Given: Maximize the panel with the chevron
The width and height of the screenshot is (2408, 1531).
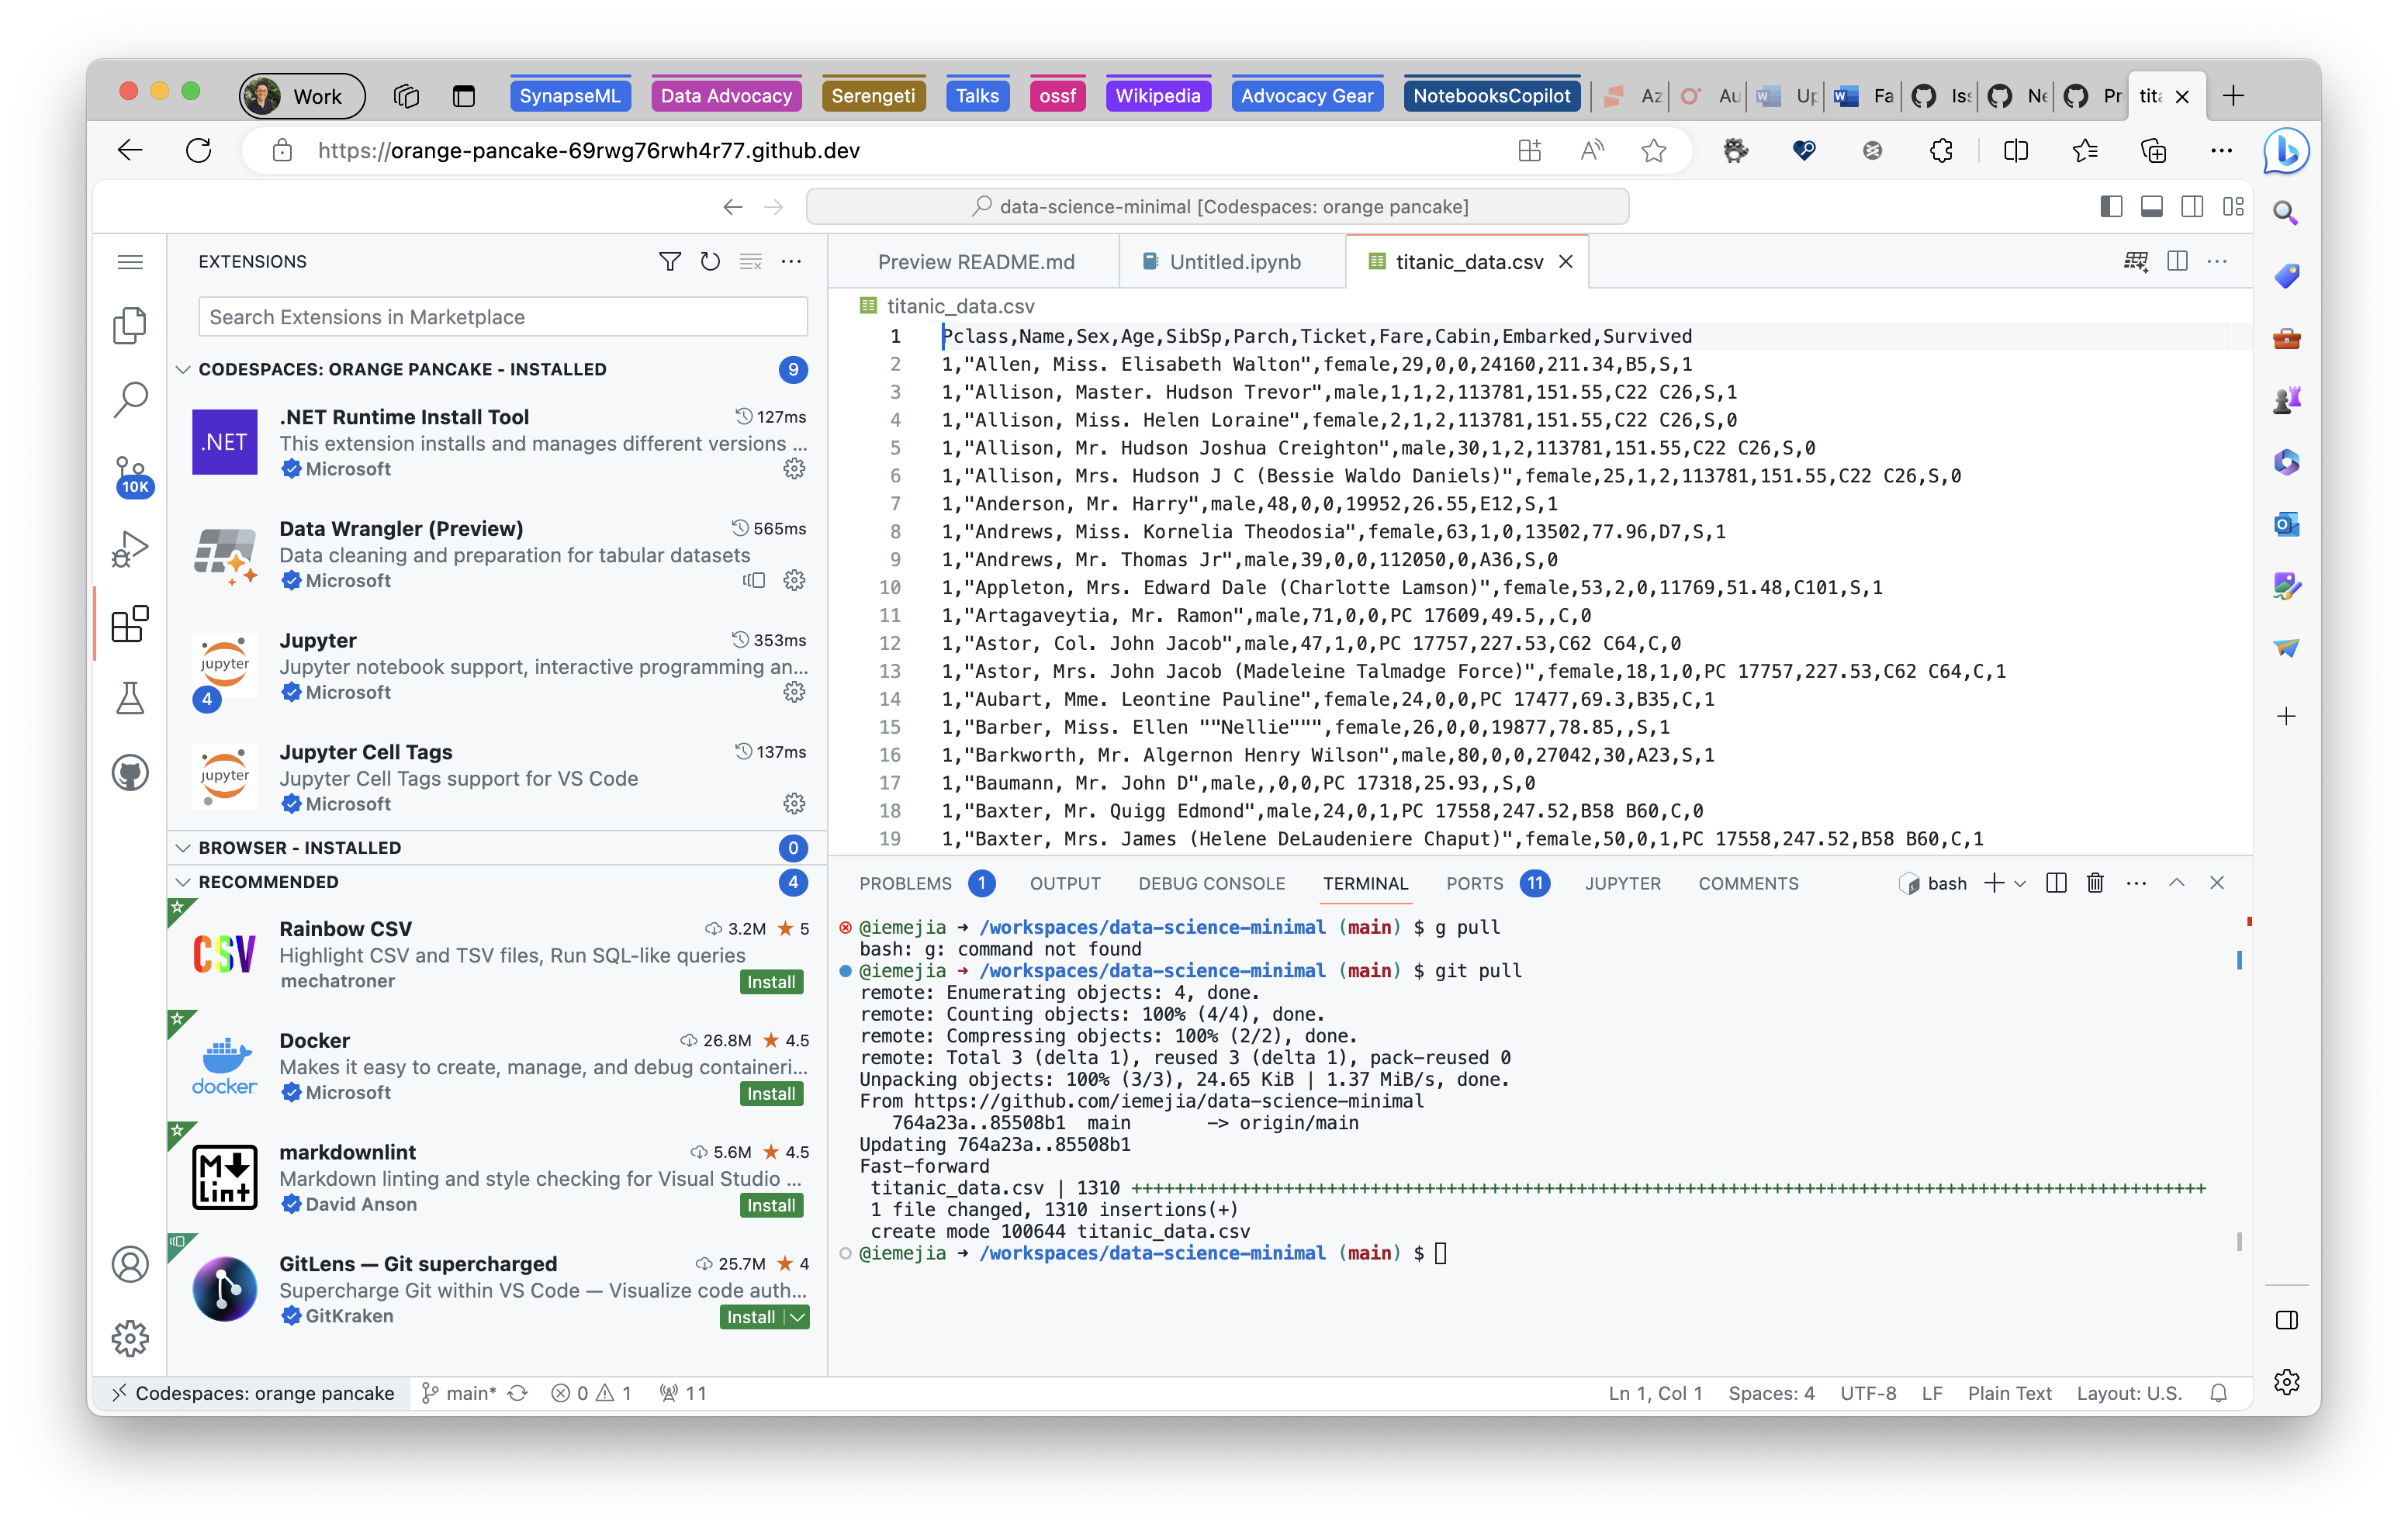Looking at the screenshot, I should click(x=2177, y=883).
